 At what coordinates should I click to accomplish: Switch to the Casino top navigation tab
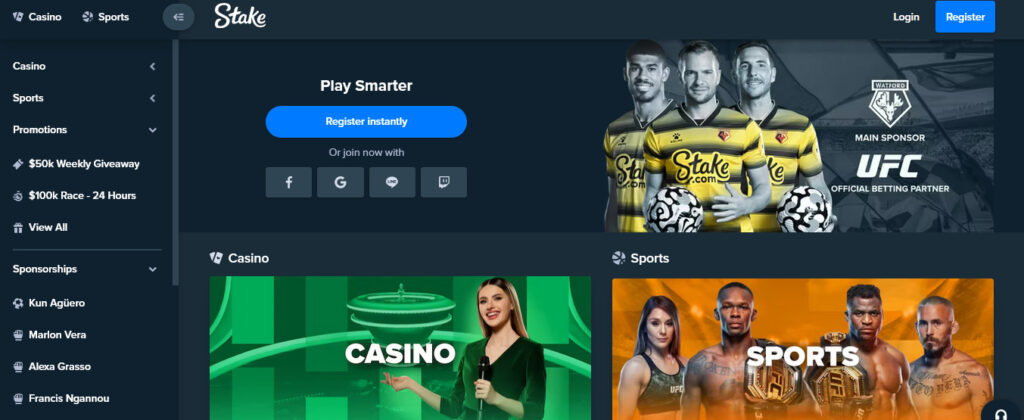point(37,17)
